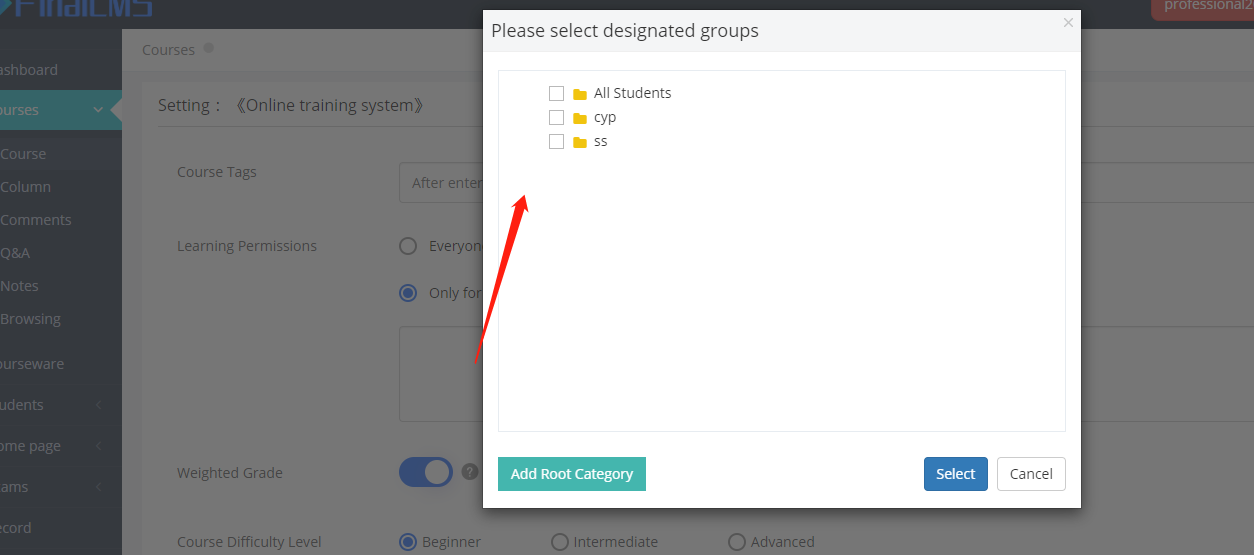Viewport: 1254px width, 555px height.
Task: Click the designated groups text box
Action: pyautogui.click(x=826, y=373)
